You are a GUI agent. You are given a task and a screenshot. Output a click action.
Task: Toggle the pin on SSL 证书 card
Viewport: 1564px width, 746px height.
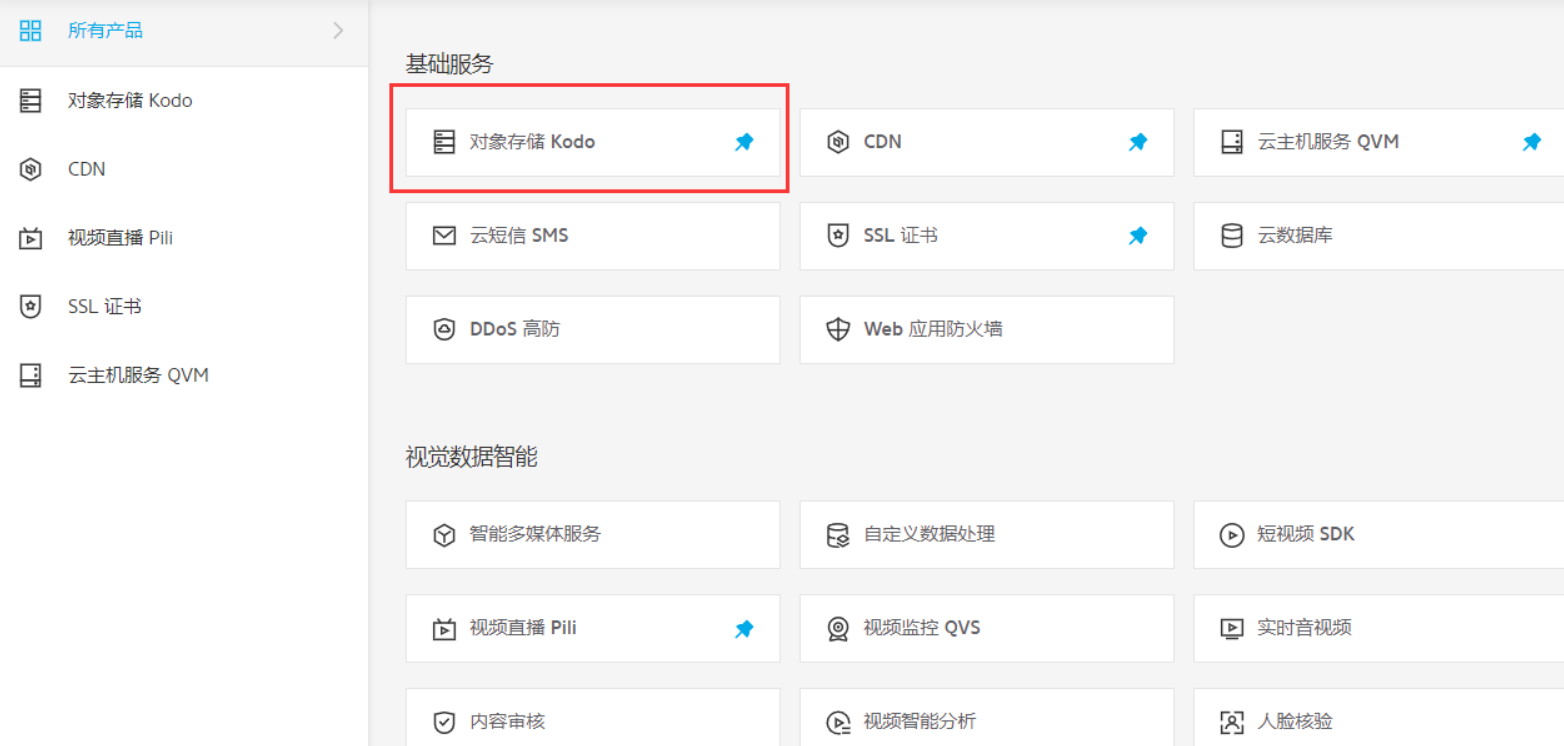pos(1138,236)
